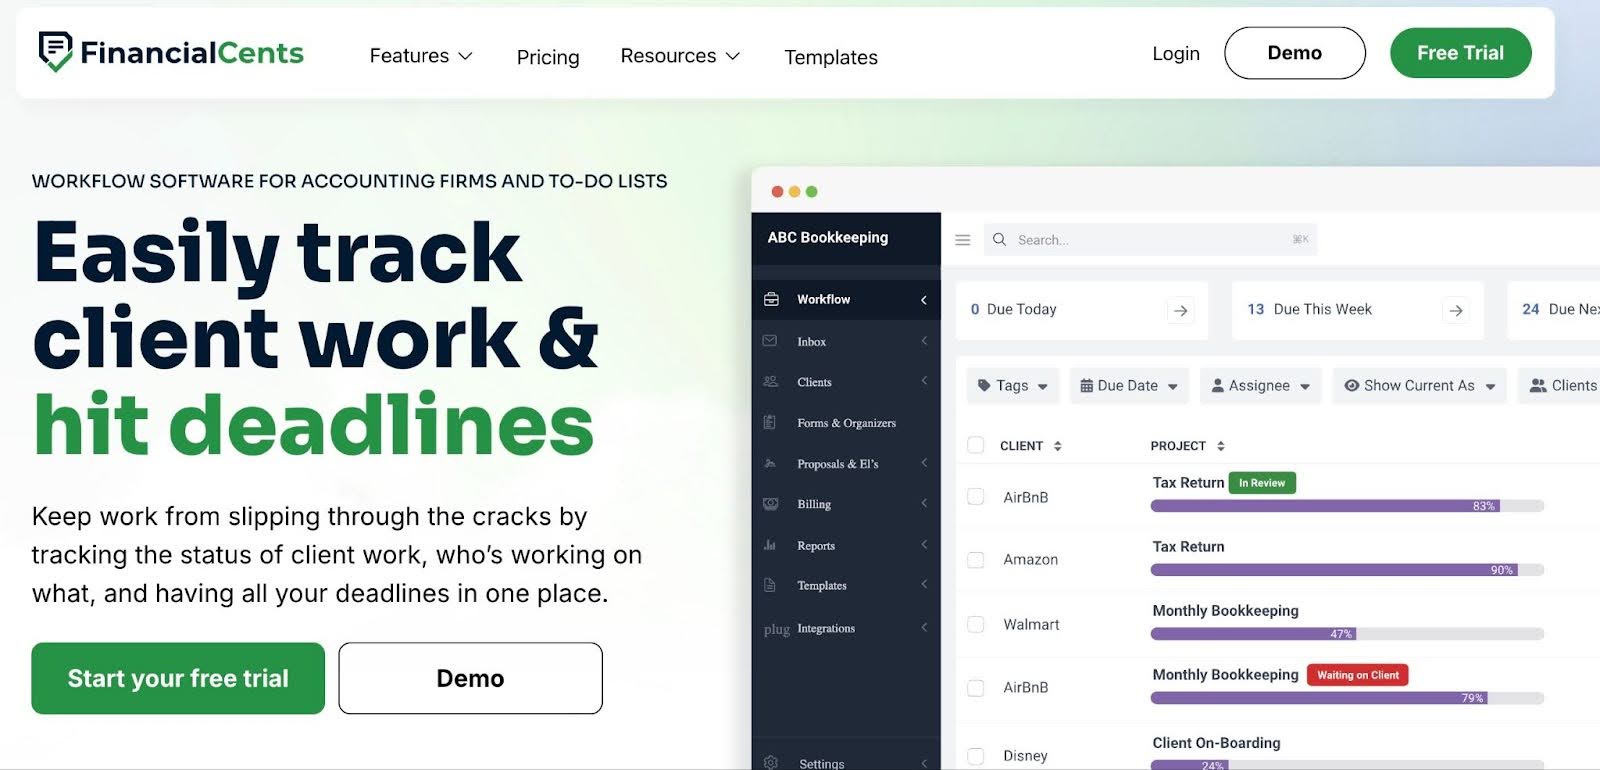Image resolution: width=1600 pixels, height=770 pixels.
Task: Click the Proposals & El's icon
Action: point(770,463)
